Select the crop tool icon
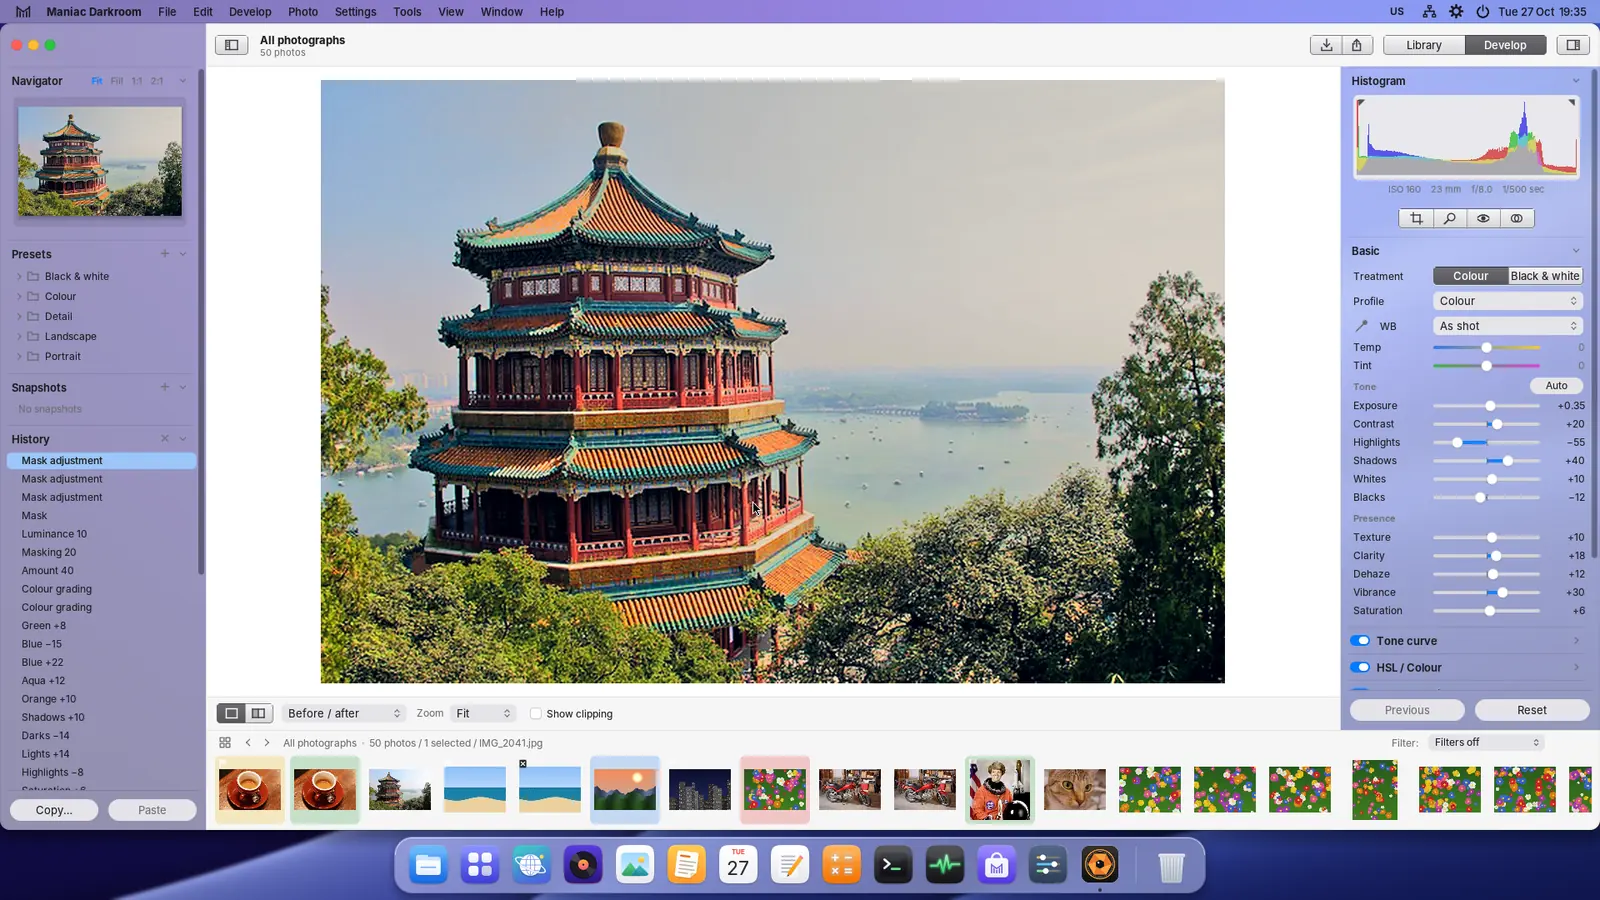Image resolution: width=1600 pixels, height=900 pixels. coord(1416,218)
